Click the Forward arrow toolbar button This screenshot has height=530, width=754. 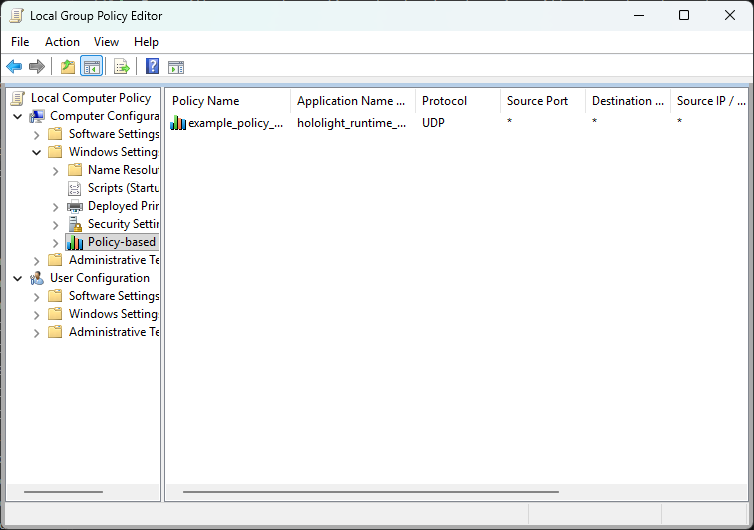(37, 66)
